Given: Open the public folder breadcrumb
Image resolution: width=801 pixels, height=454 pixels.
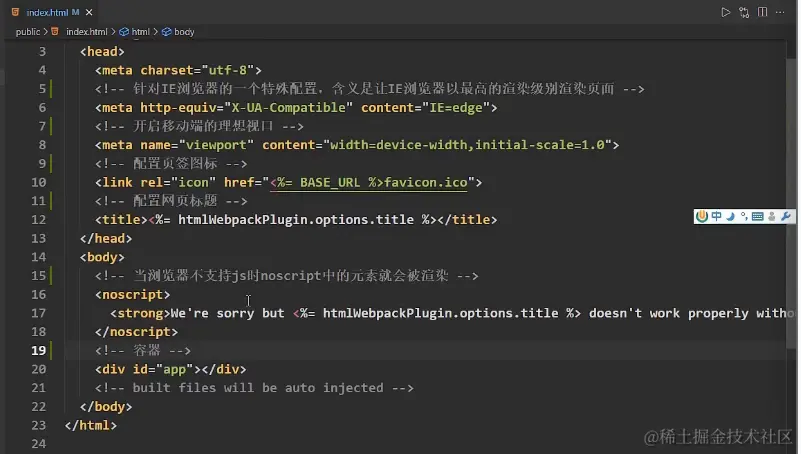Looking at the screenshot, I should click(28, 32).
